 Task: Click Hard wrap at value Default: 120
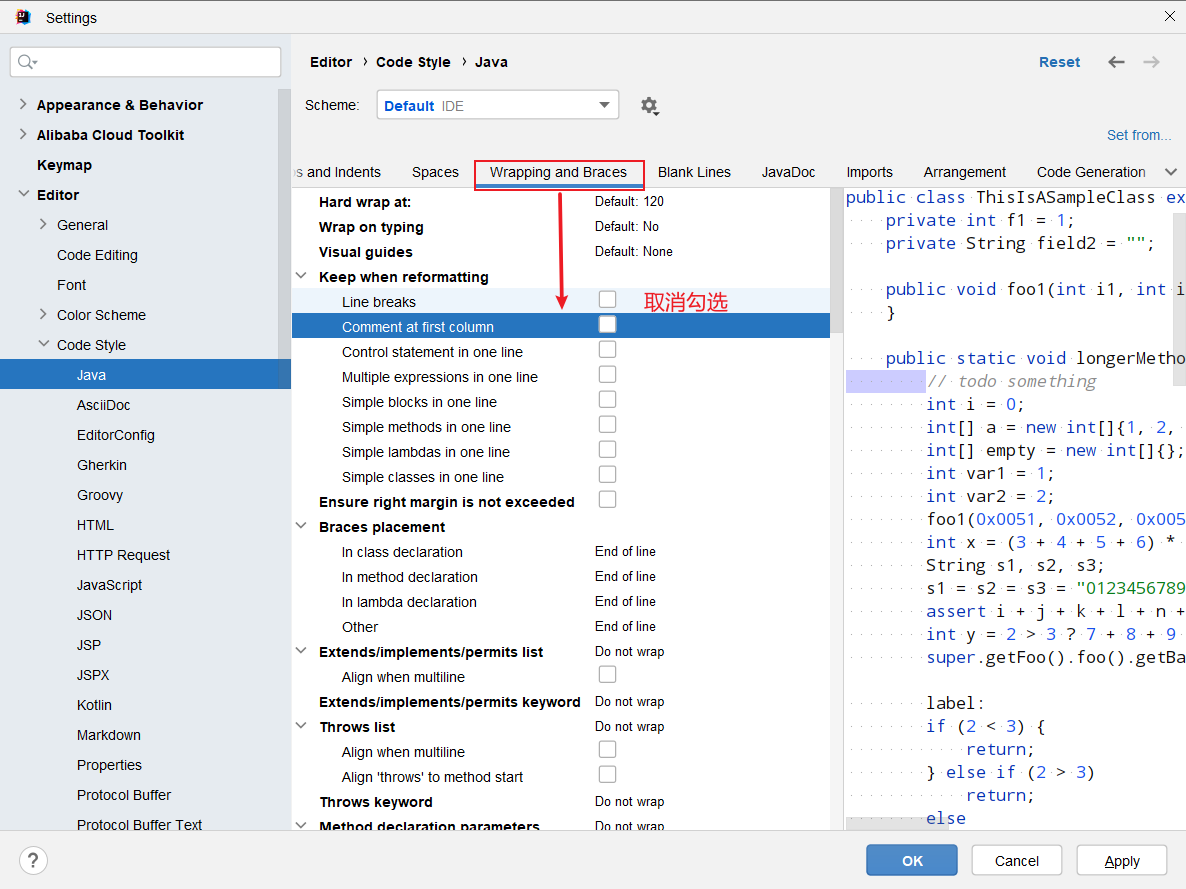pos(629,201)
